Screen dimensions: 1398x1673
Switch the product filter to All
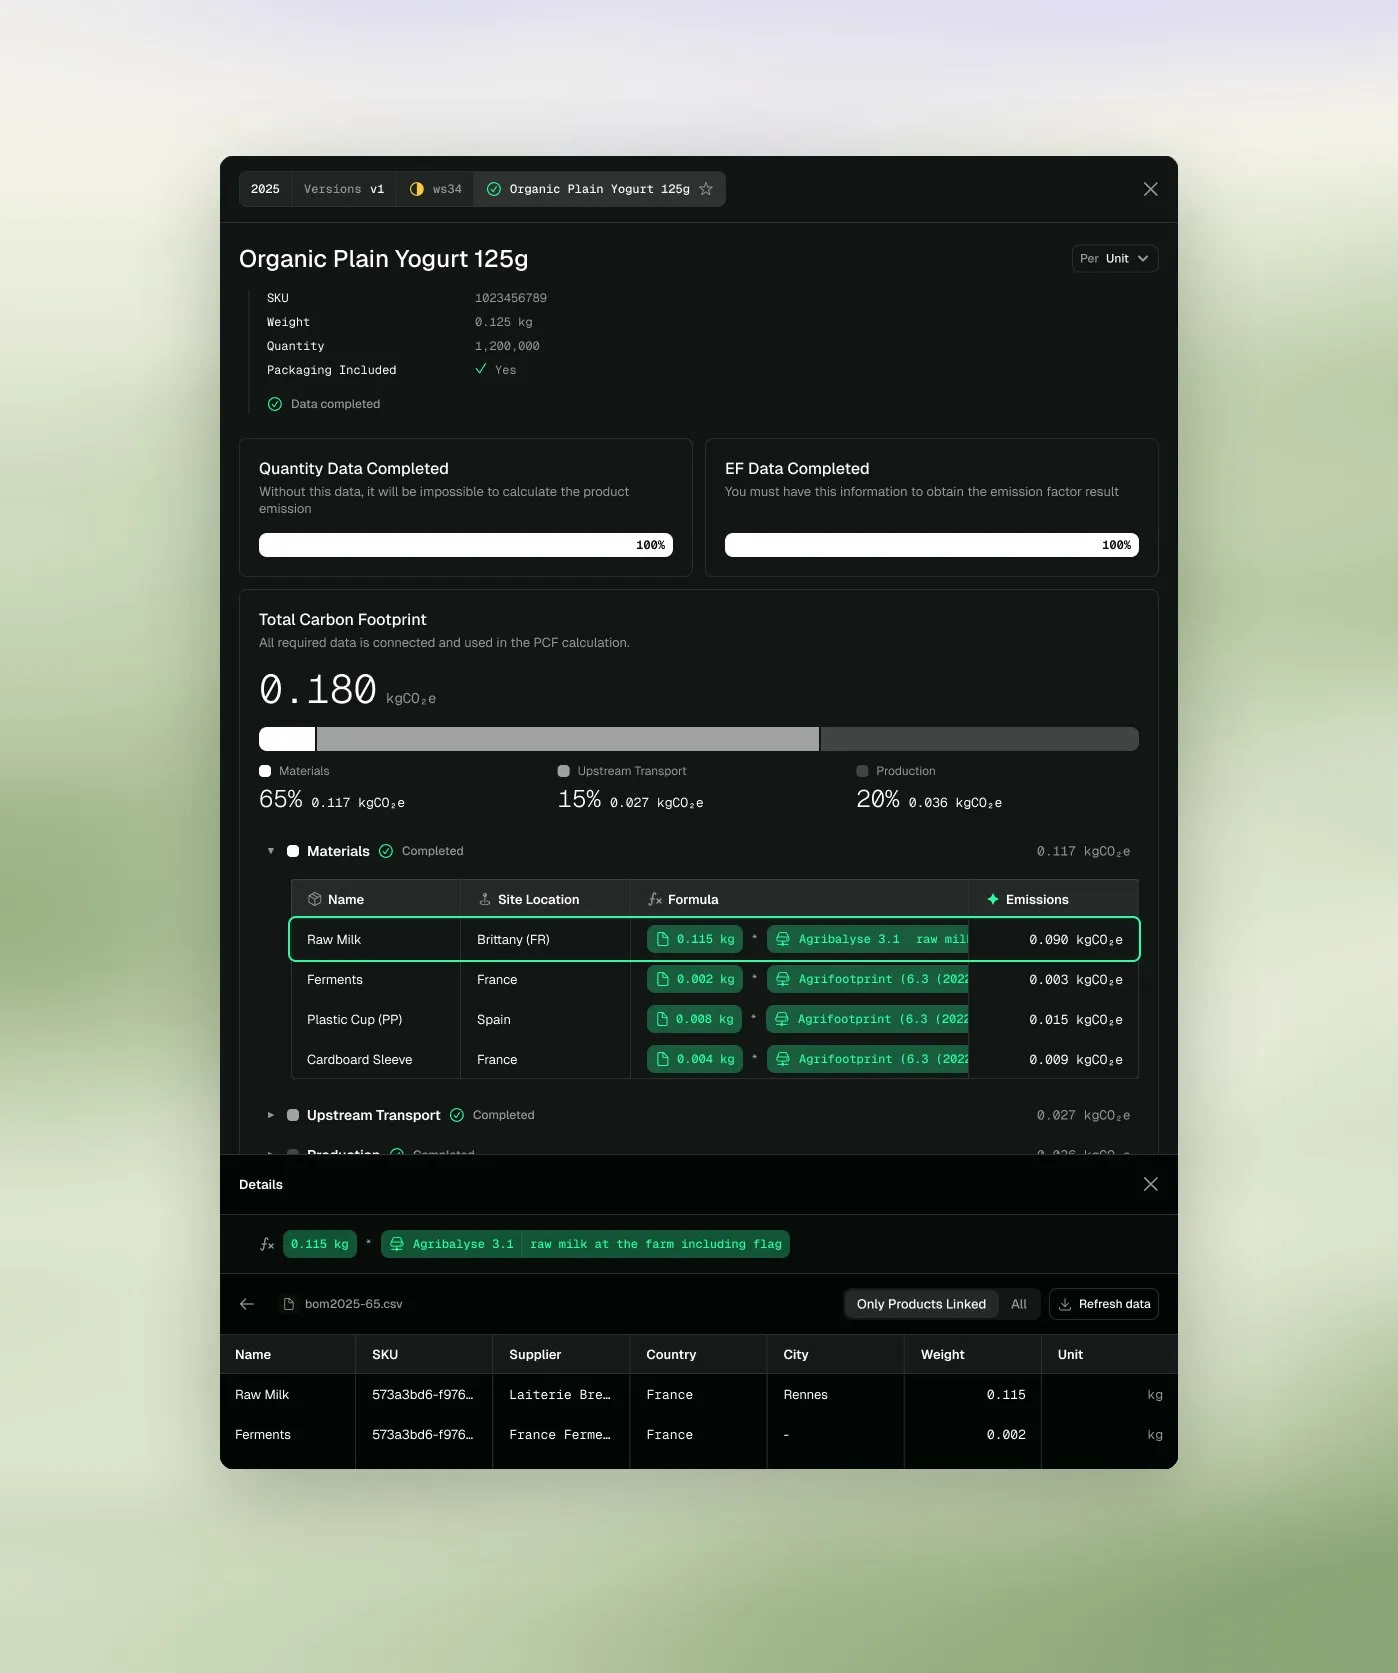[1019, 1304]
